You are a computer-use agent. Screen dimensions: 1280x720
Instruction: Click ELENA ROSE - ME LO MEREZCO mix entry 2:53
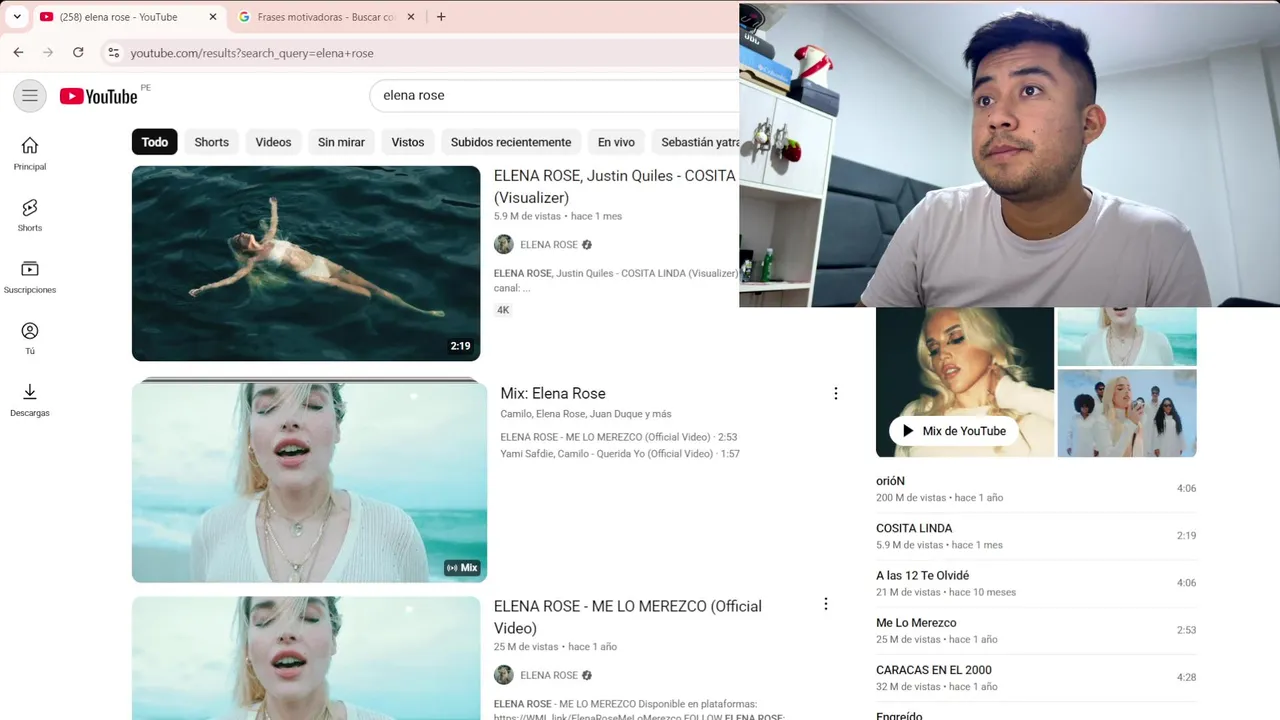pos(619,437)
